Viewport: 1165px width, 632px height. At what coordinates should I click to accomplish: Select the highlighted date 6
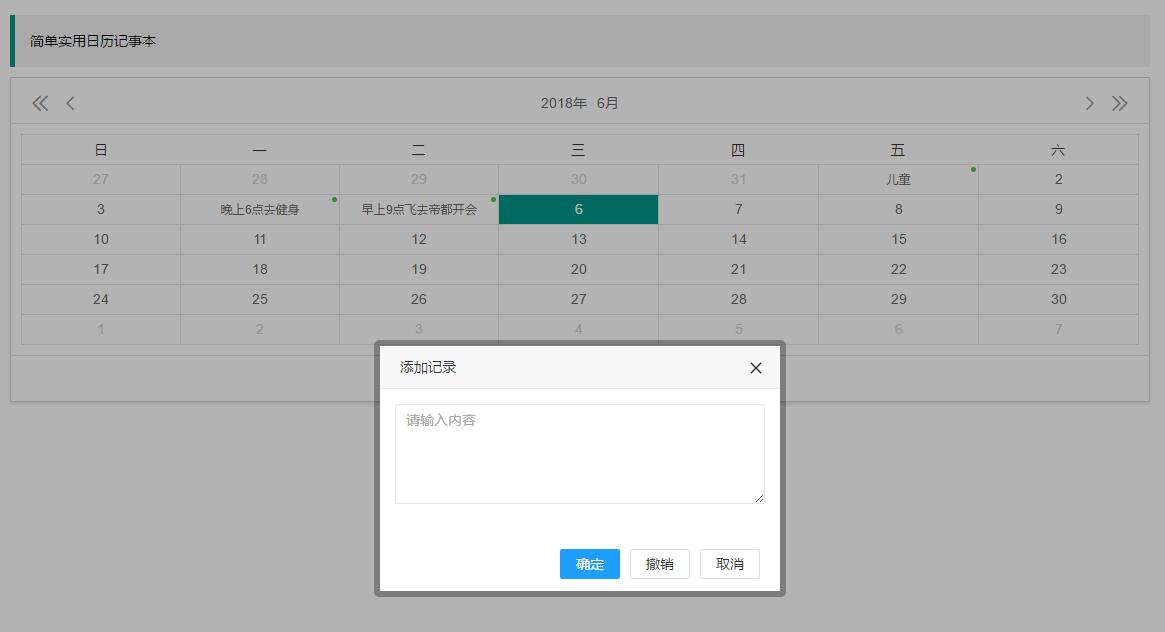click(578, 209)
